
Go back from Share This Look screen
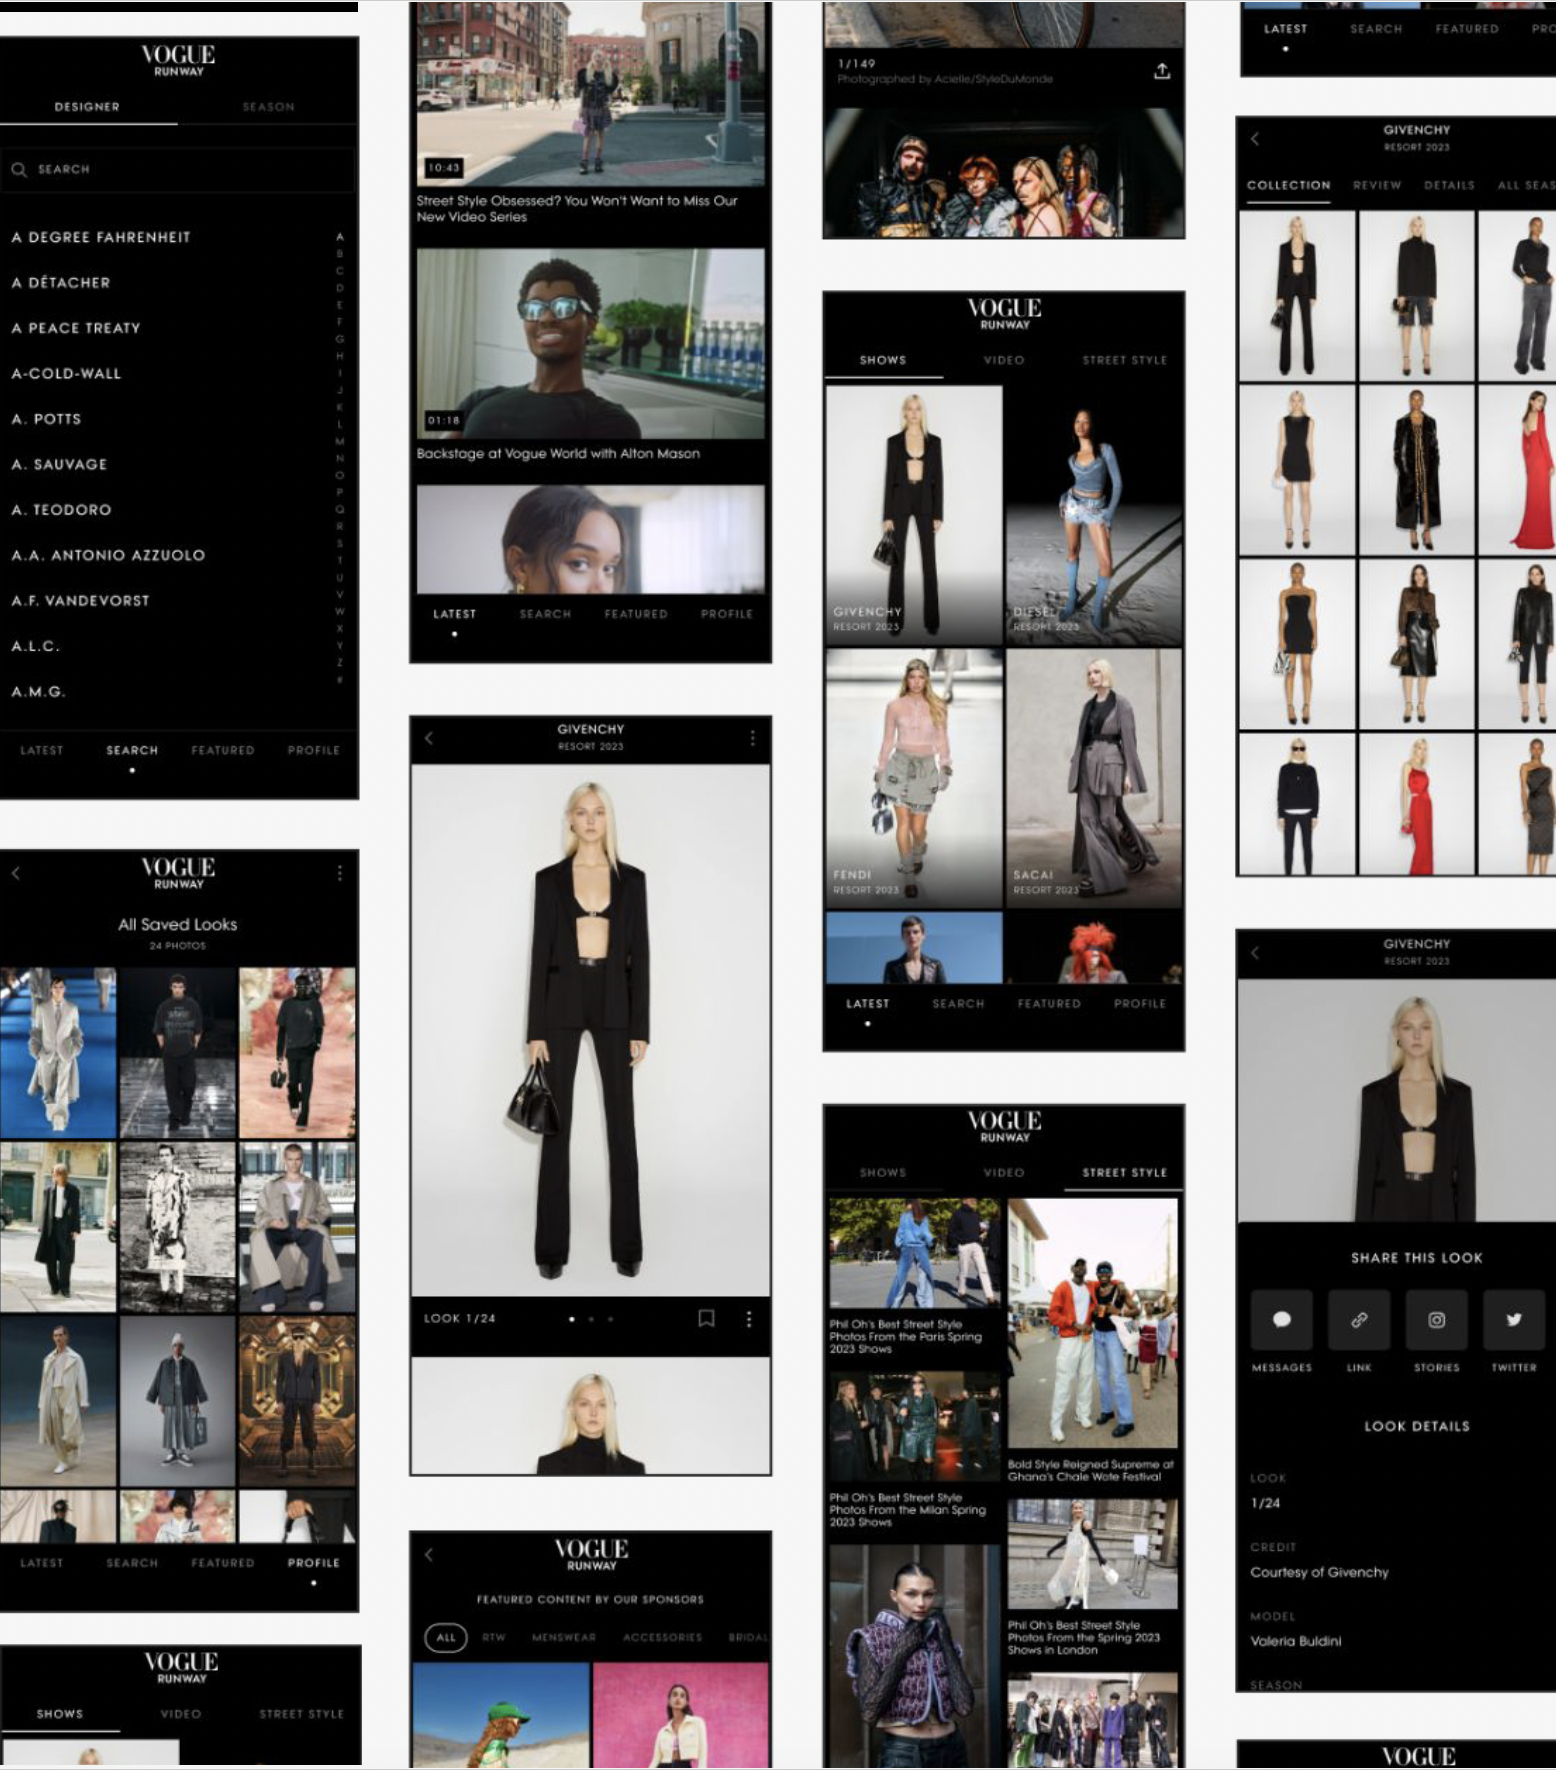coord(1254,953)
